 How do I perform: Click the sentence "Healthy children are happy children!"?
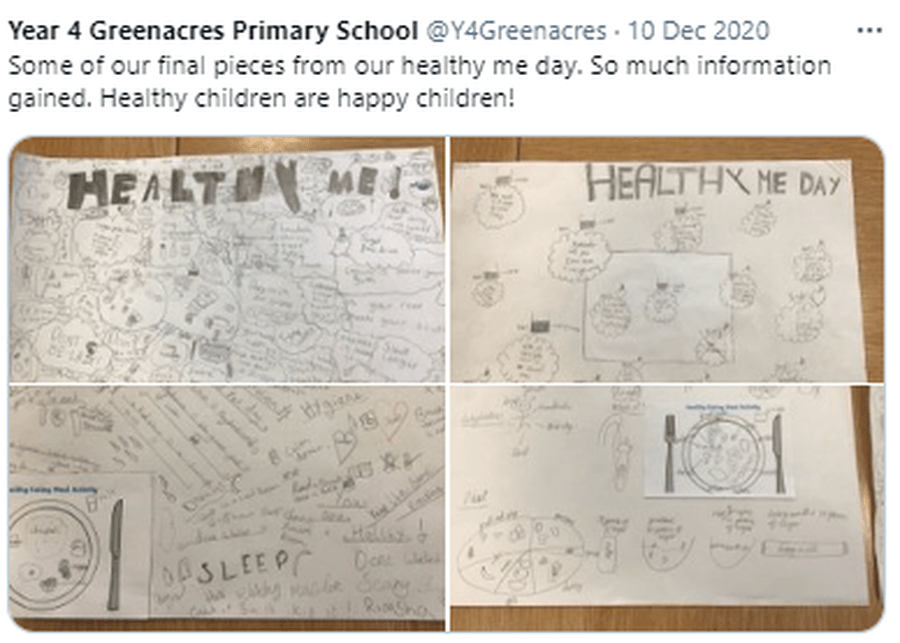(307, 98)
